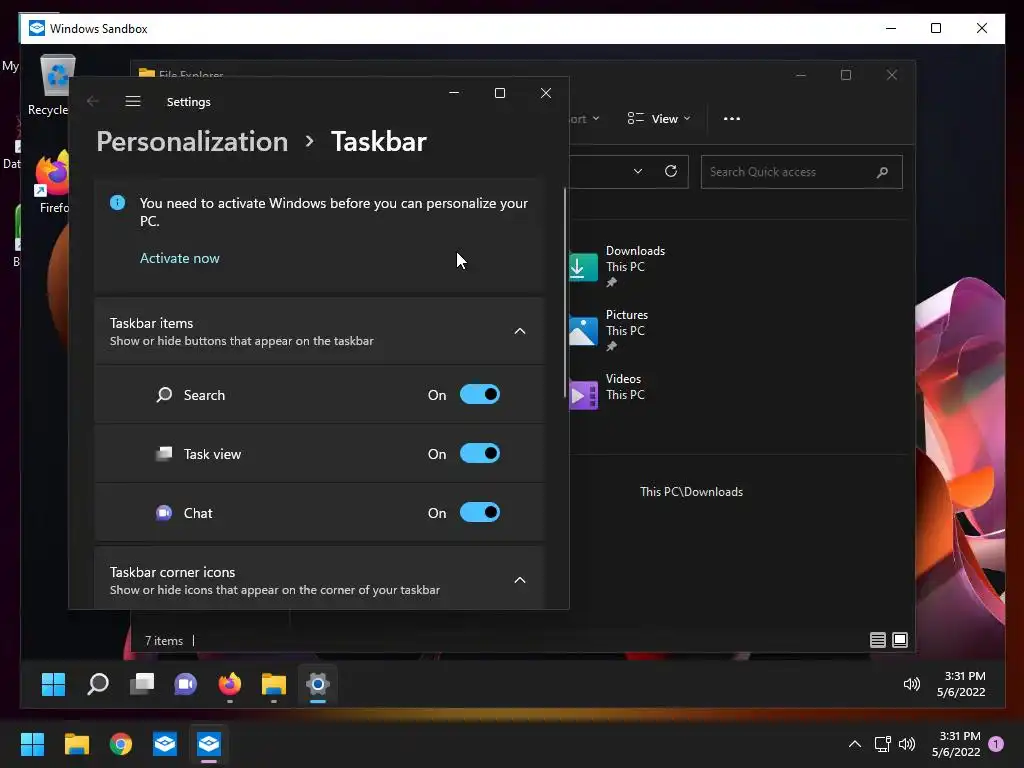Click sandbox volume speaker icon
The image size is (1024, 768).
tap(912, 684)
